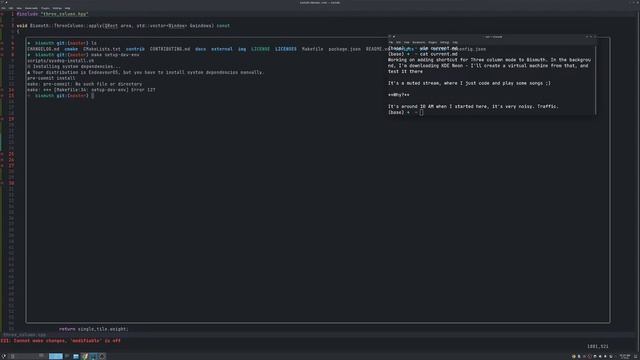Viewport: 640px width, 360px height.
Task: Click the Makefile 'Error 127' line
Action: tap(91, 90)
